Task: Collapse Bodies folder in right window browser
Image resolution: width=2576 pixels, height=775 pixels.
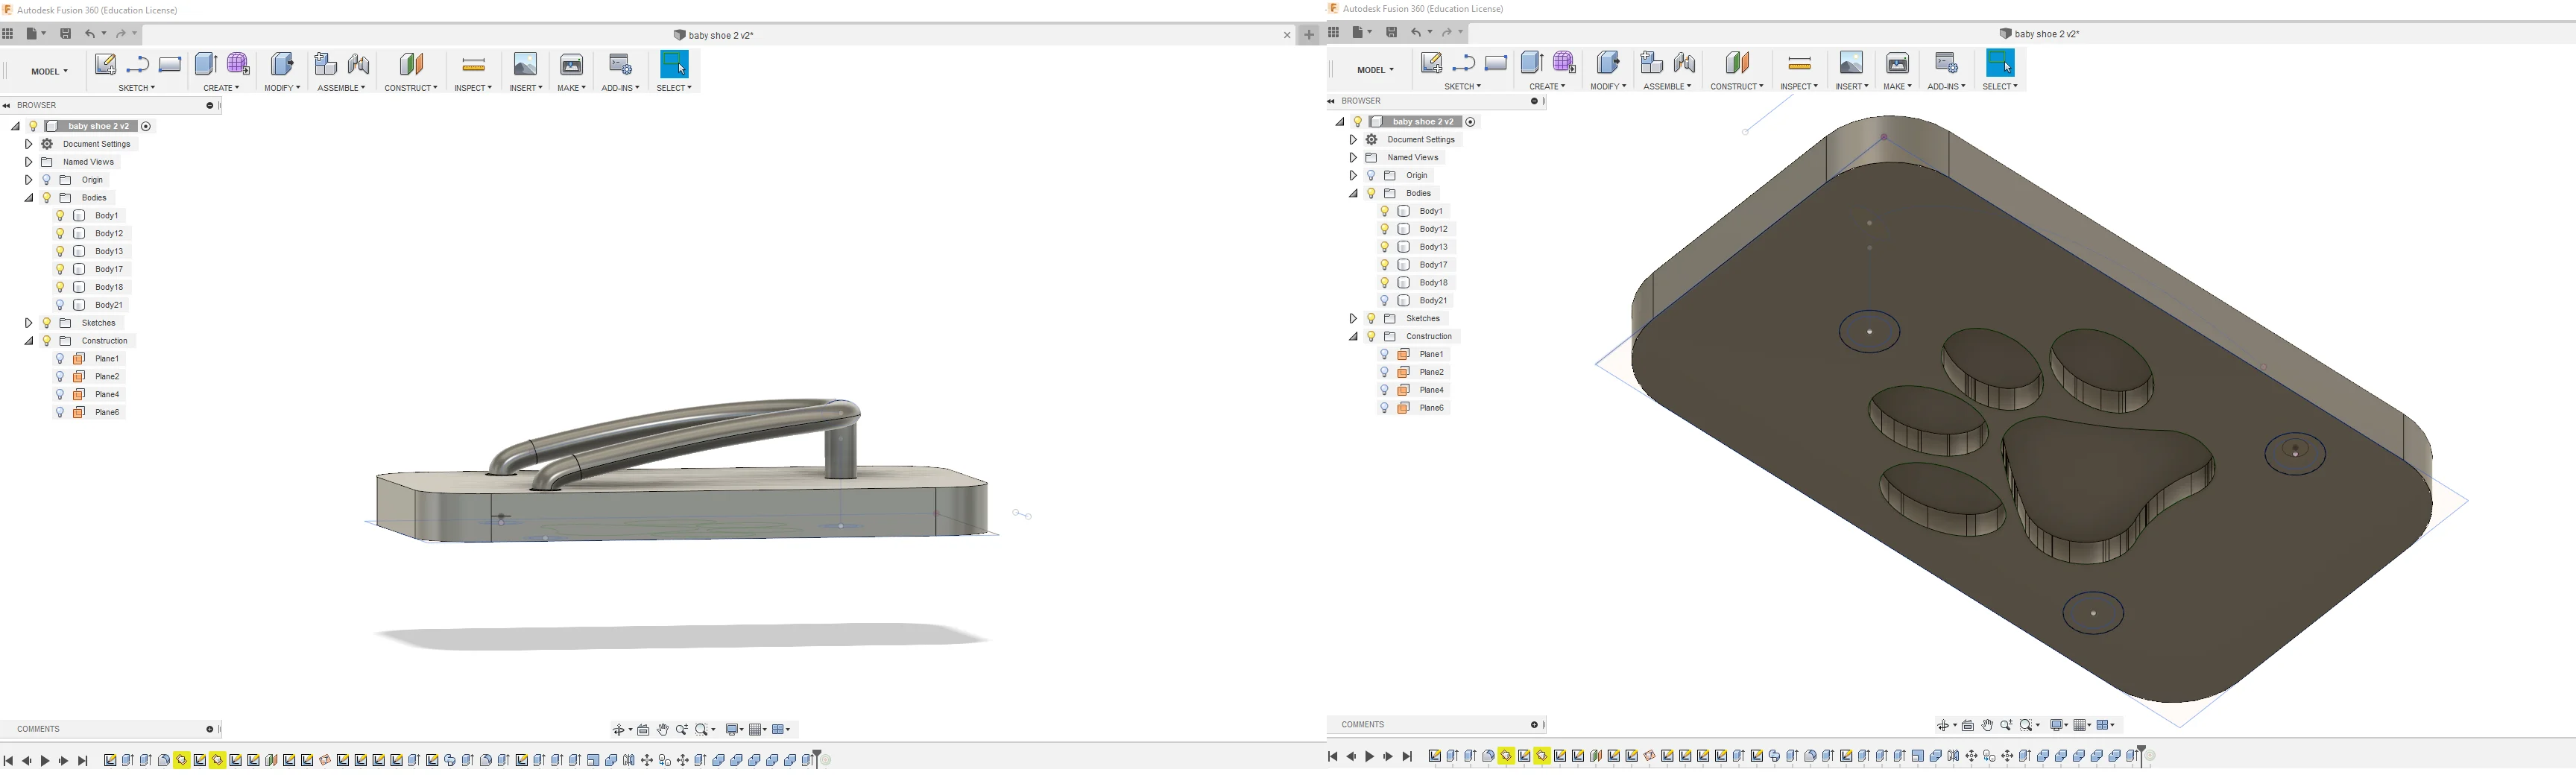Action: coord(1353,194)
